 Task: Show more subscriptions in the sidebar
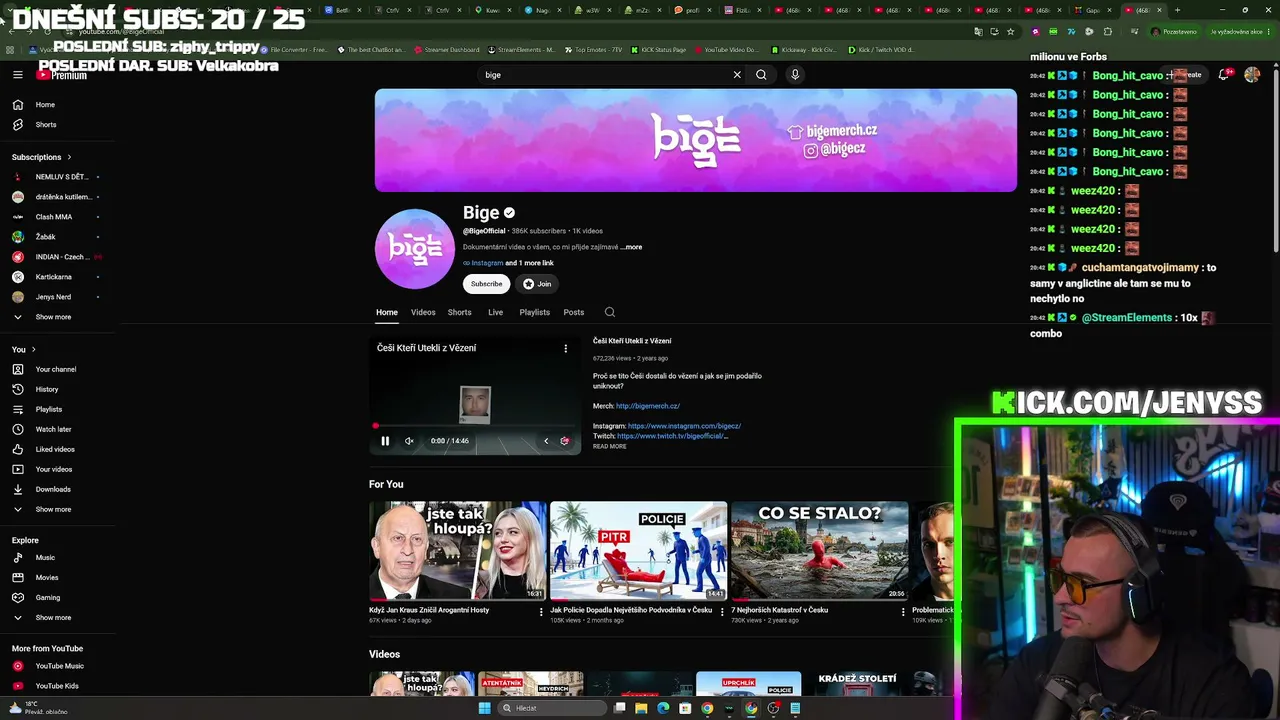coord(53,317)
